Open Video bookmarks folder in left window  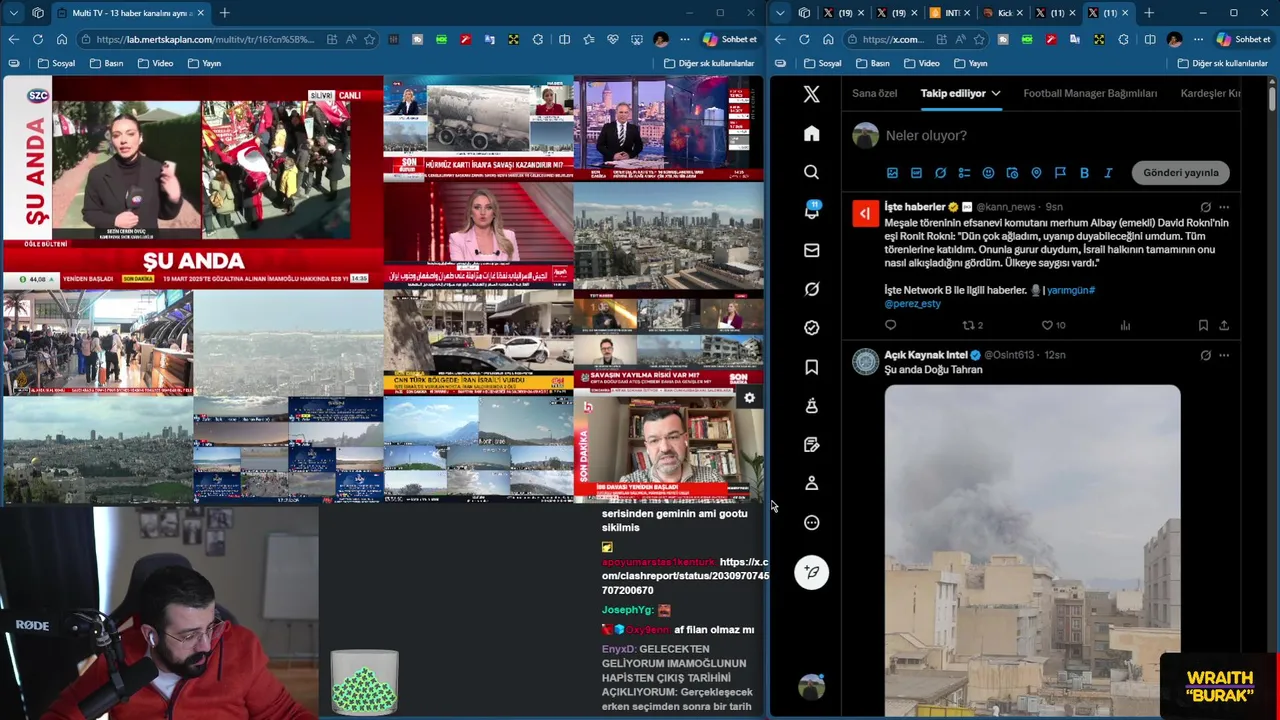(154, 63)
